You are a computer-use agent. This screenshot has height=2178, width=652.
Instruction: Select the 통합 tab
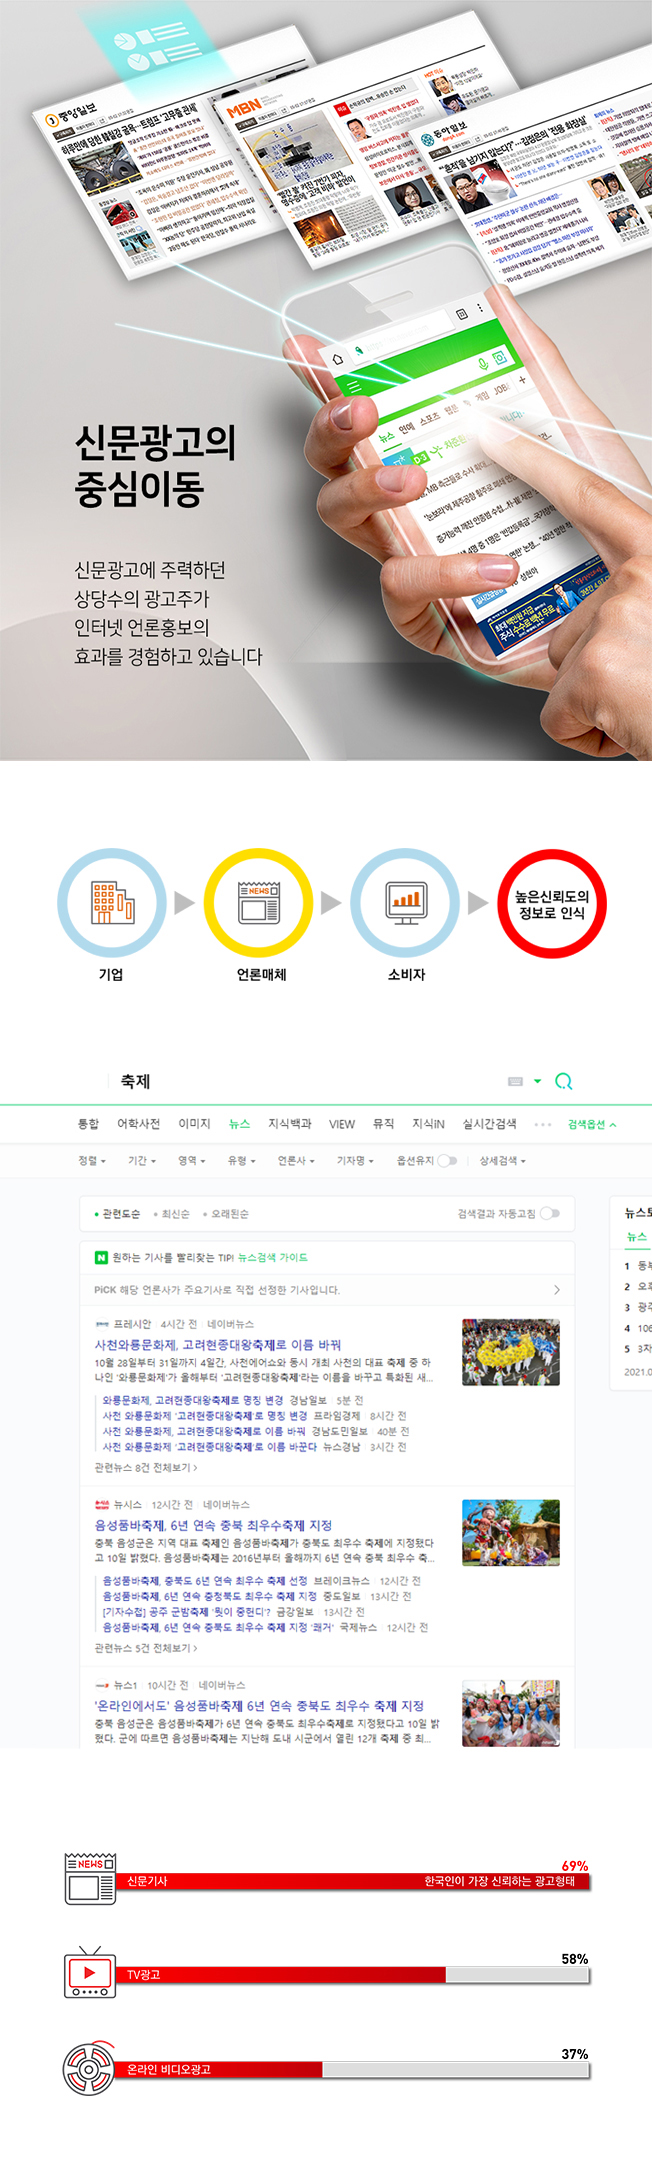[x=89, y=1124]
